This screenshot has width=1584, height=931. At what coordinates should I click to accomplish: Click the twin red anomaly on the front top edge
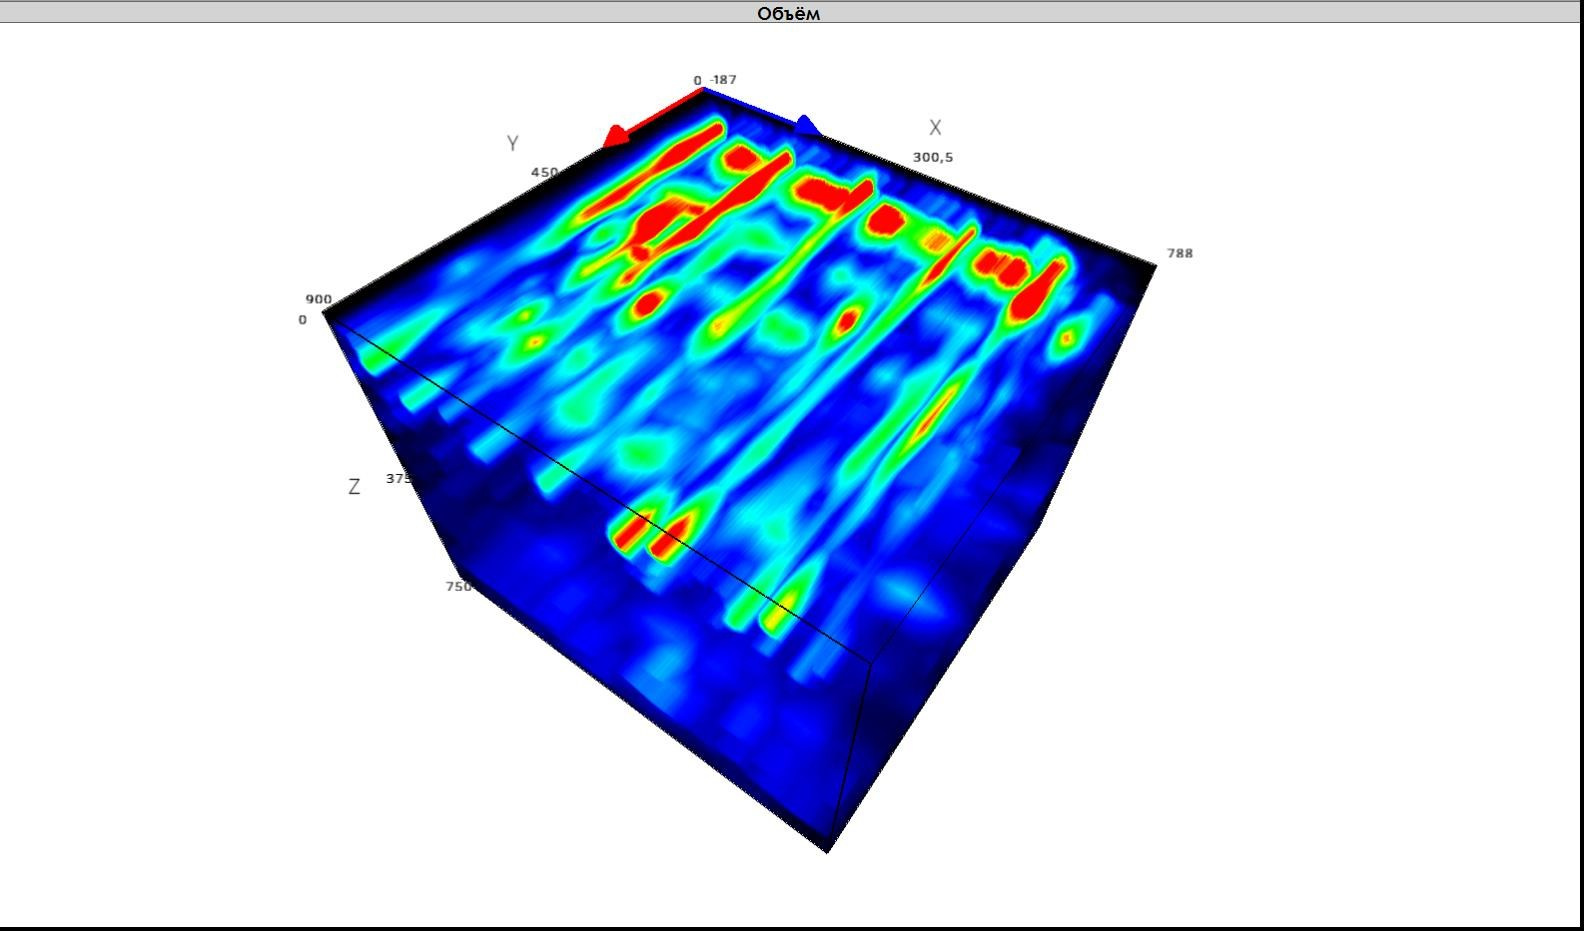click(655, 533)
